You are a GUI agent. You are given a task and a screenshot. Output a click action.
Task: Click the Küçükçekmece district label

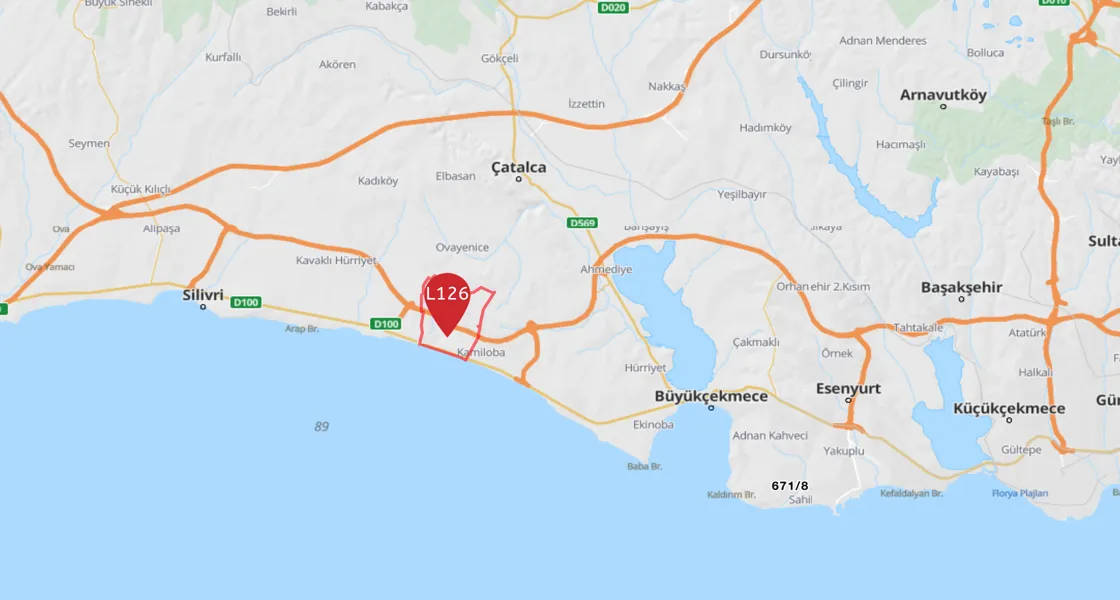tap(1009, 409)
